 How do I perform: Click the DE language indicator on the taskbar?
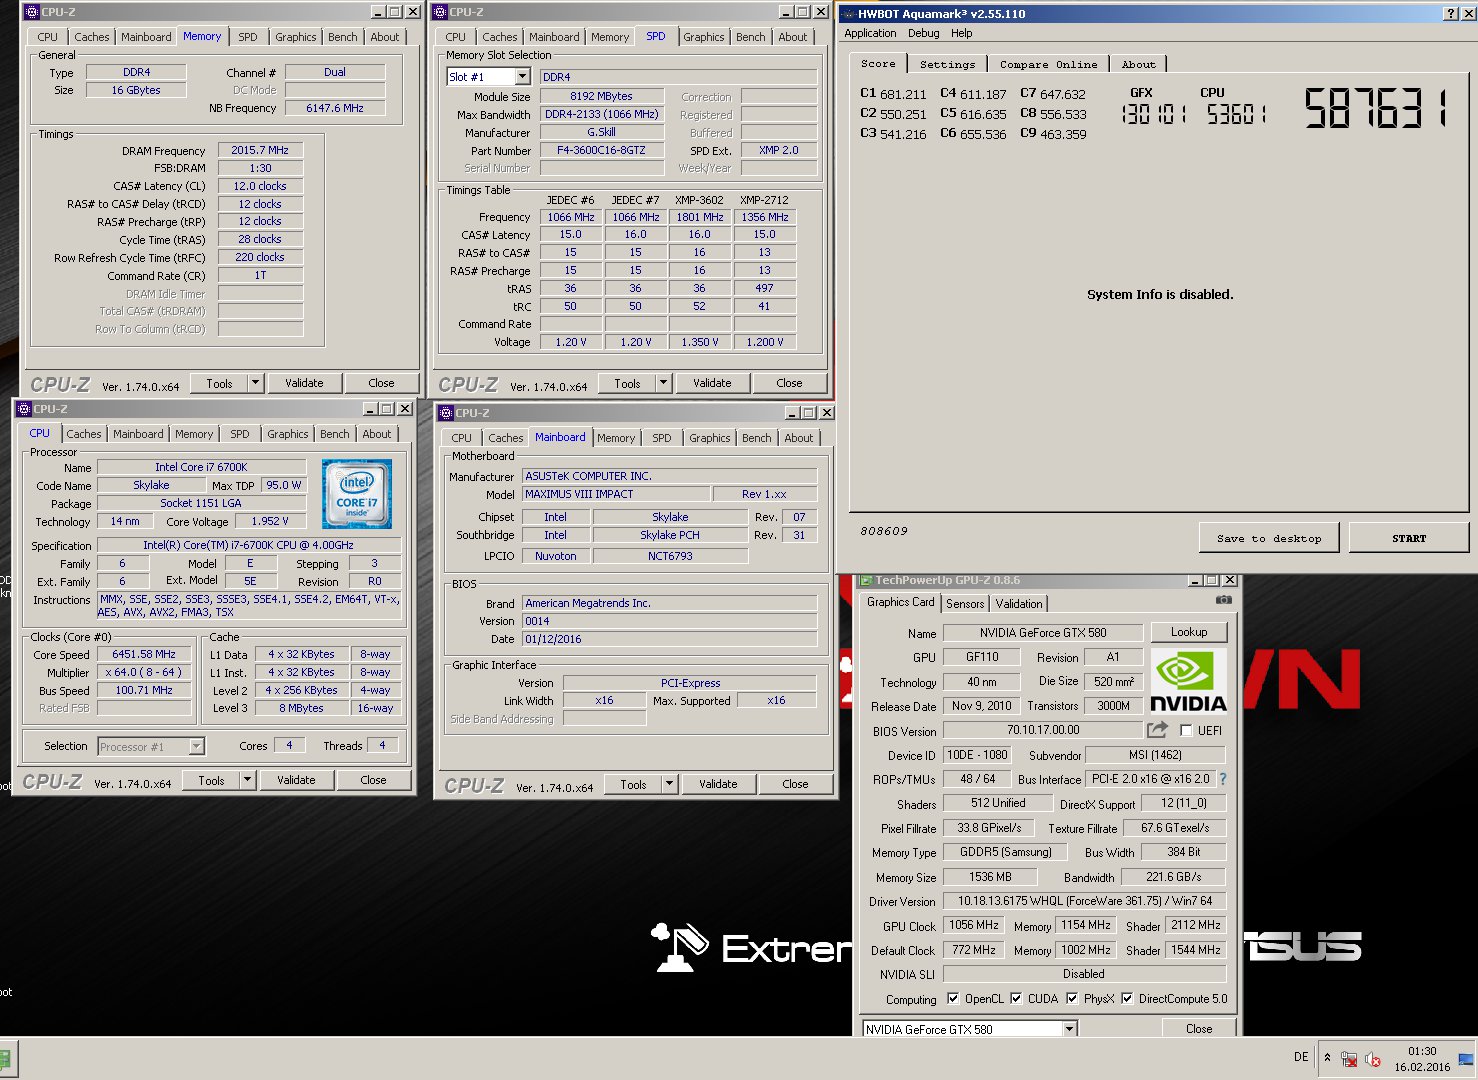coord(1301,1057)
